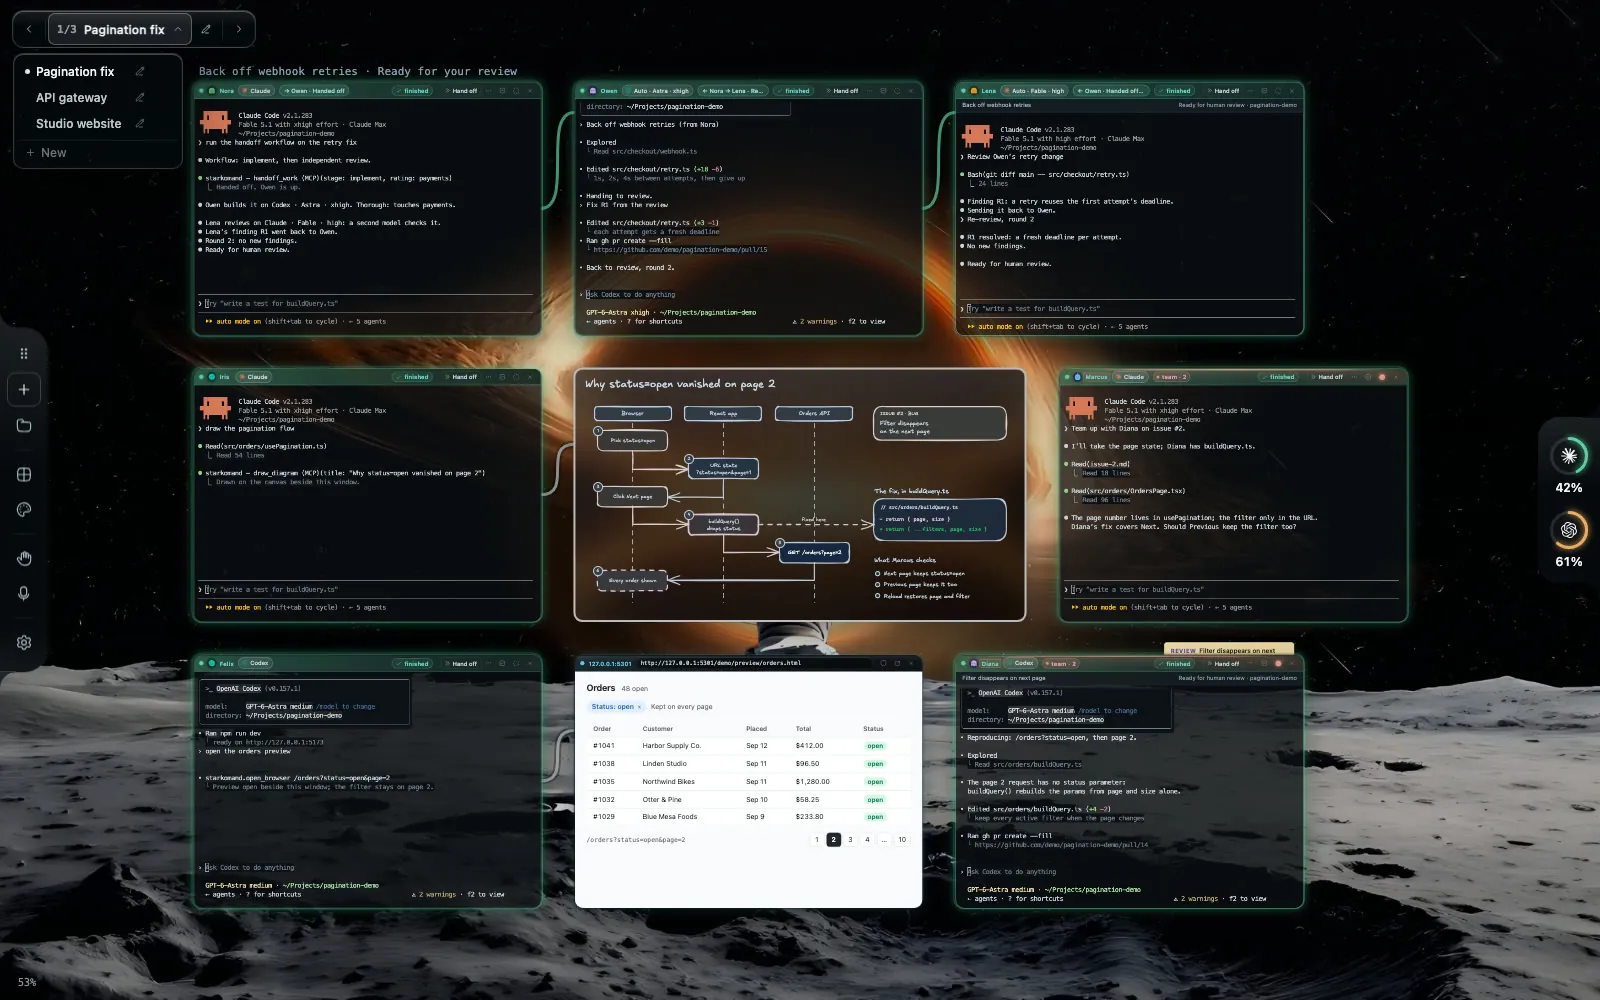This screenshot has height=1000, width=1600.
Task: Click the six-dot drag handle icon in the sidebar
Action: coord(24,354)
